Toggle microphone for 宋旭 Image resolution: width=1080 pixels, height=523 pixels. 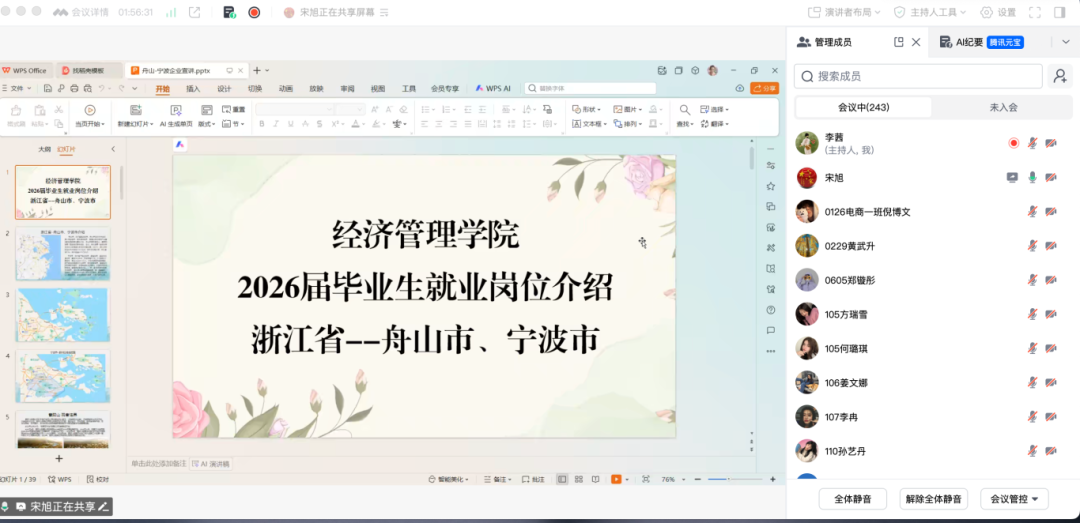(x=1031, y=178)
